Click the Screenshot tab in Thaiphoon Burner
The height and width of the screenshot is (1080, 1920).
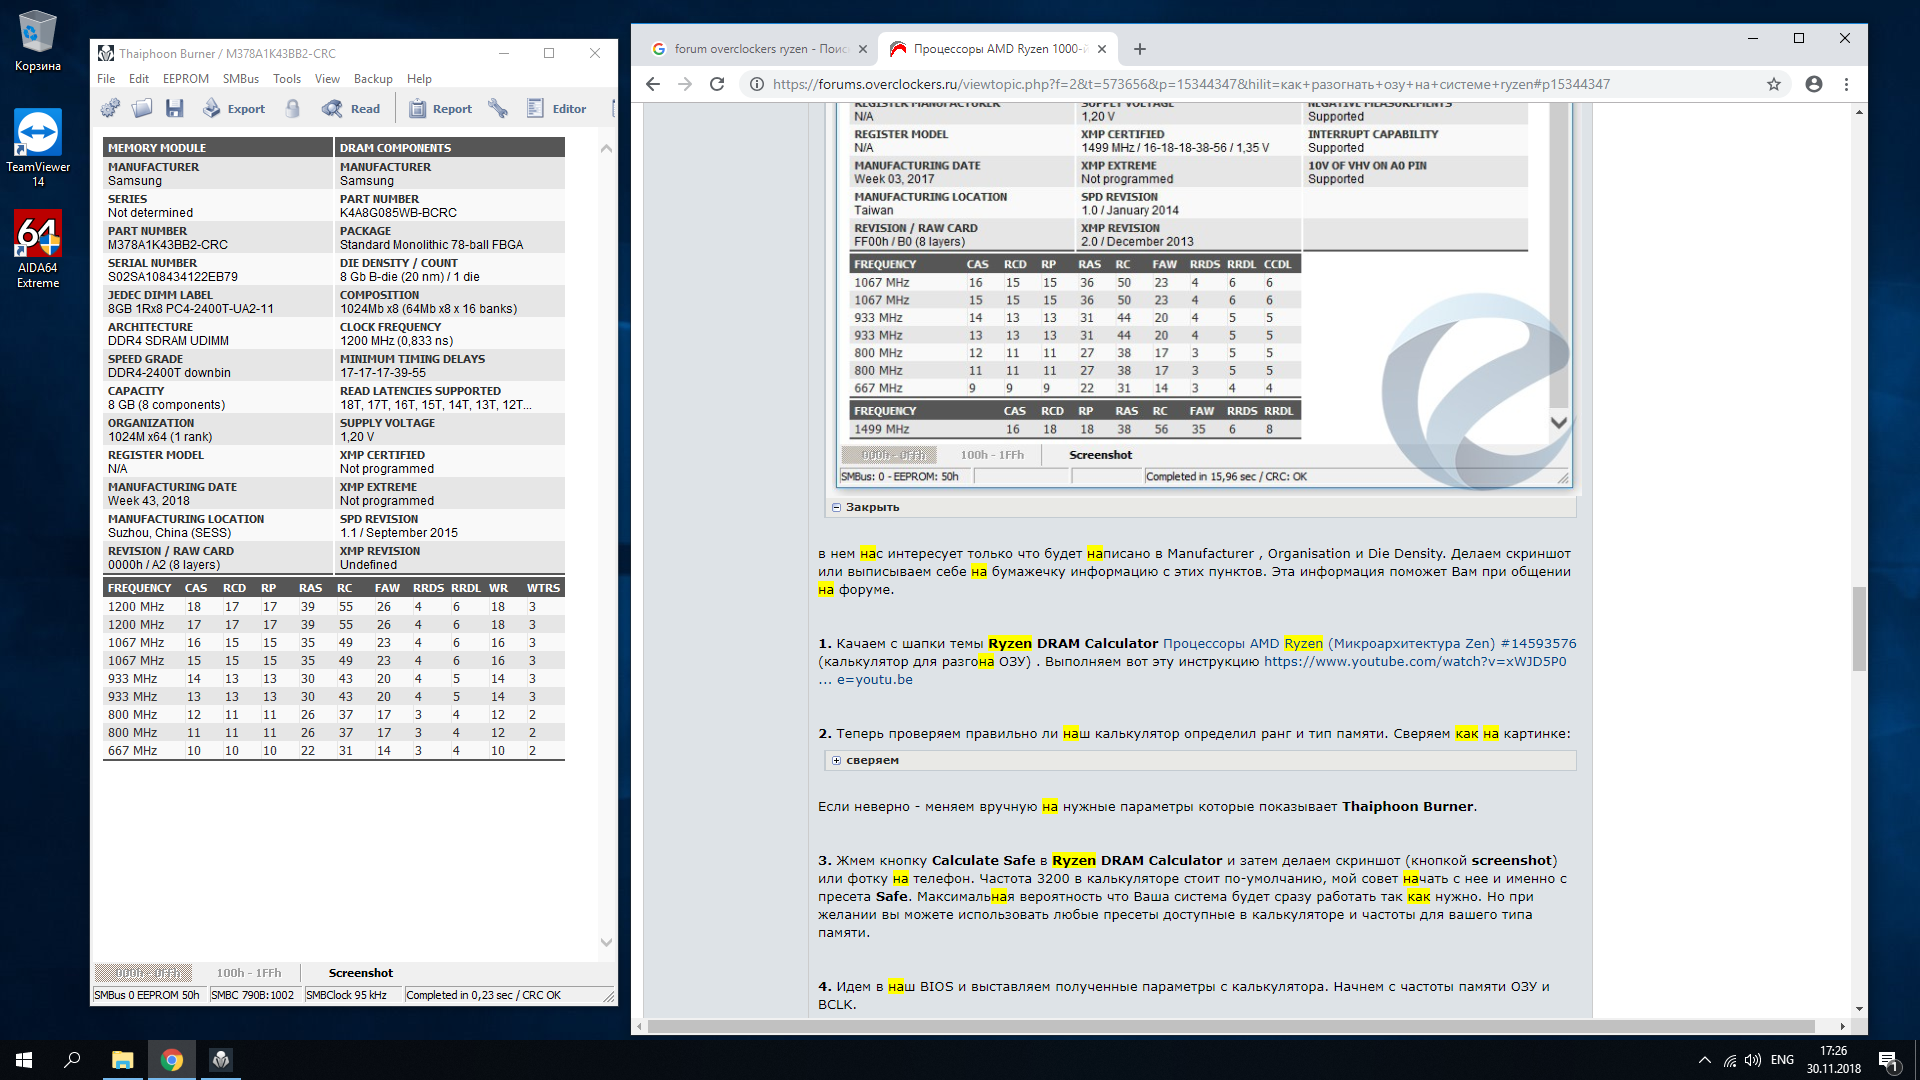360,973
